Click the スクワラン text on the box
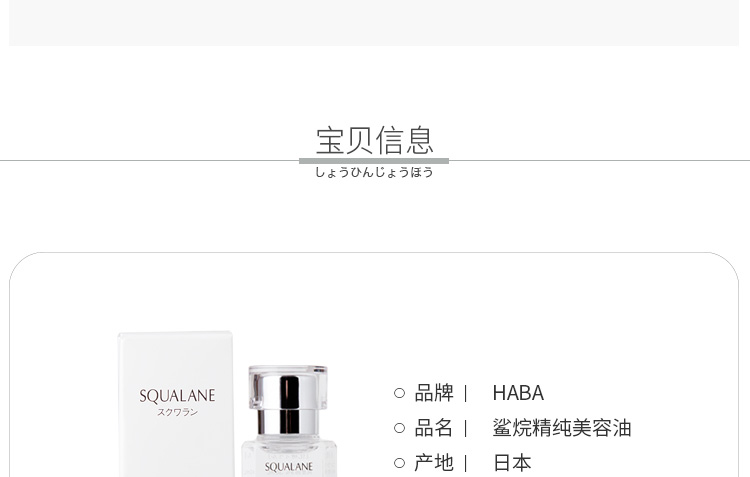 click(x=177, y=412)
